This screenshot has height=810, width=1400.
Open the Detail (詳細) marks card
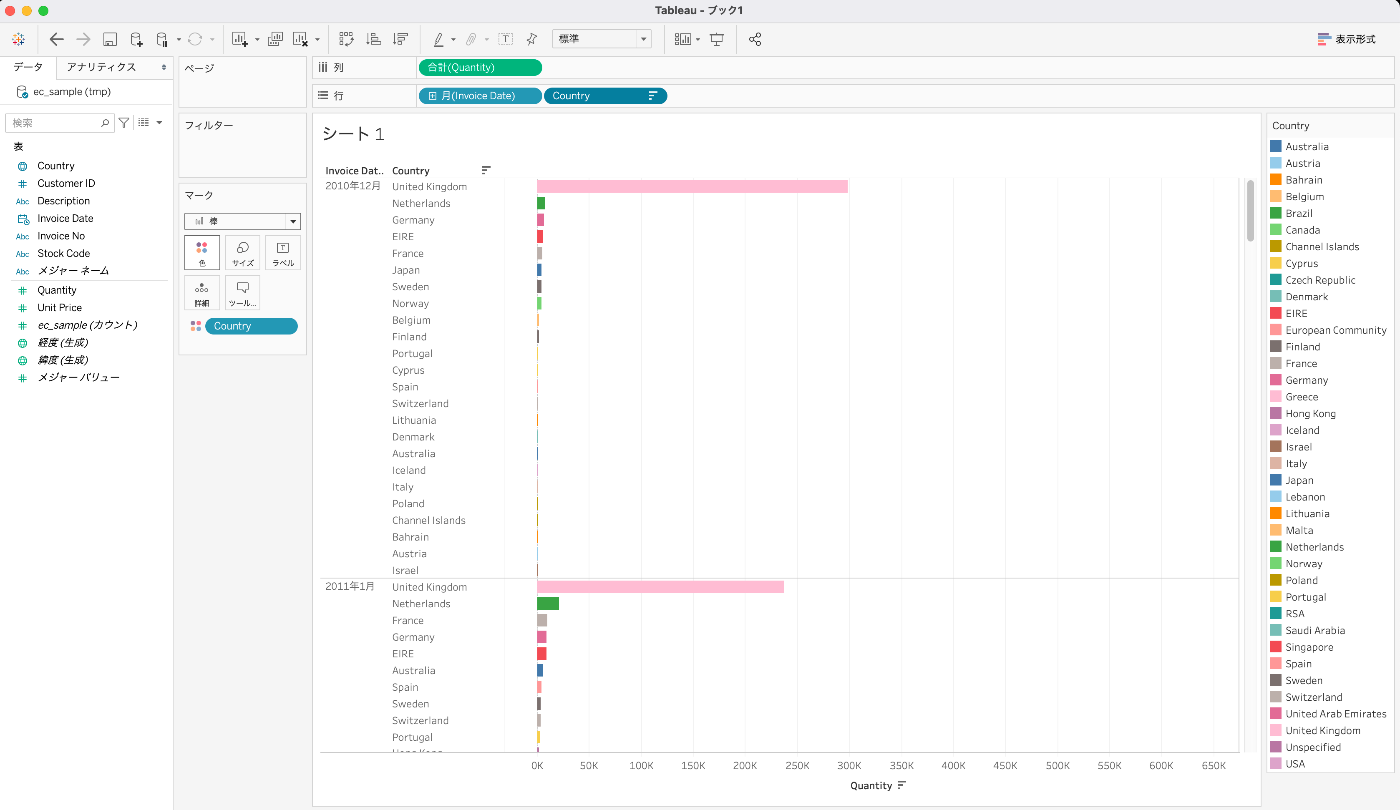pos(202,292)
